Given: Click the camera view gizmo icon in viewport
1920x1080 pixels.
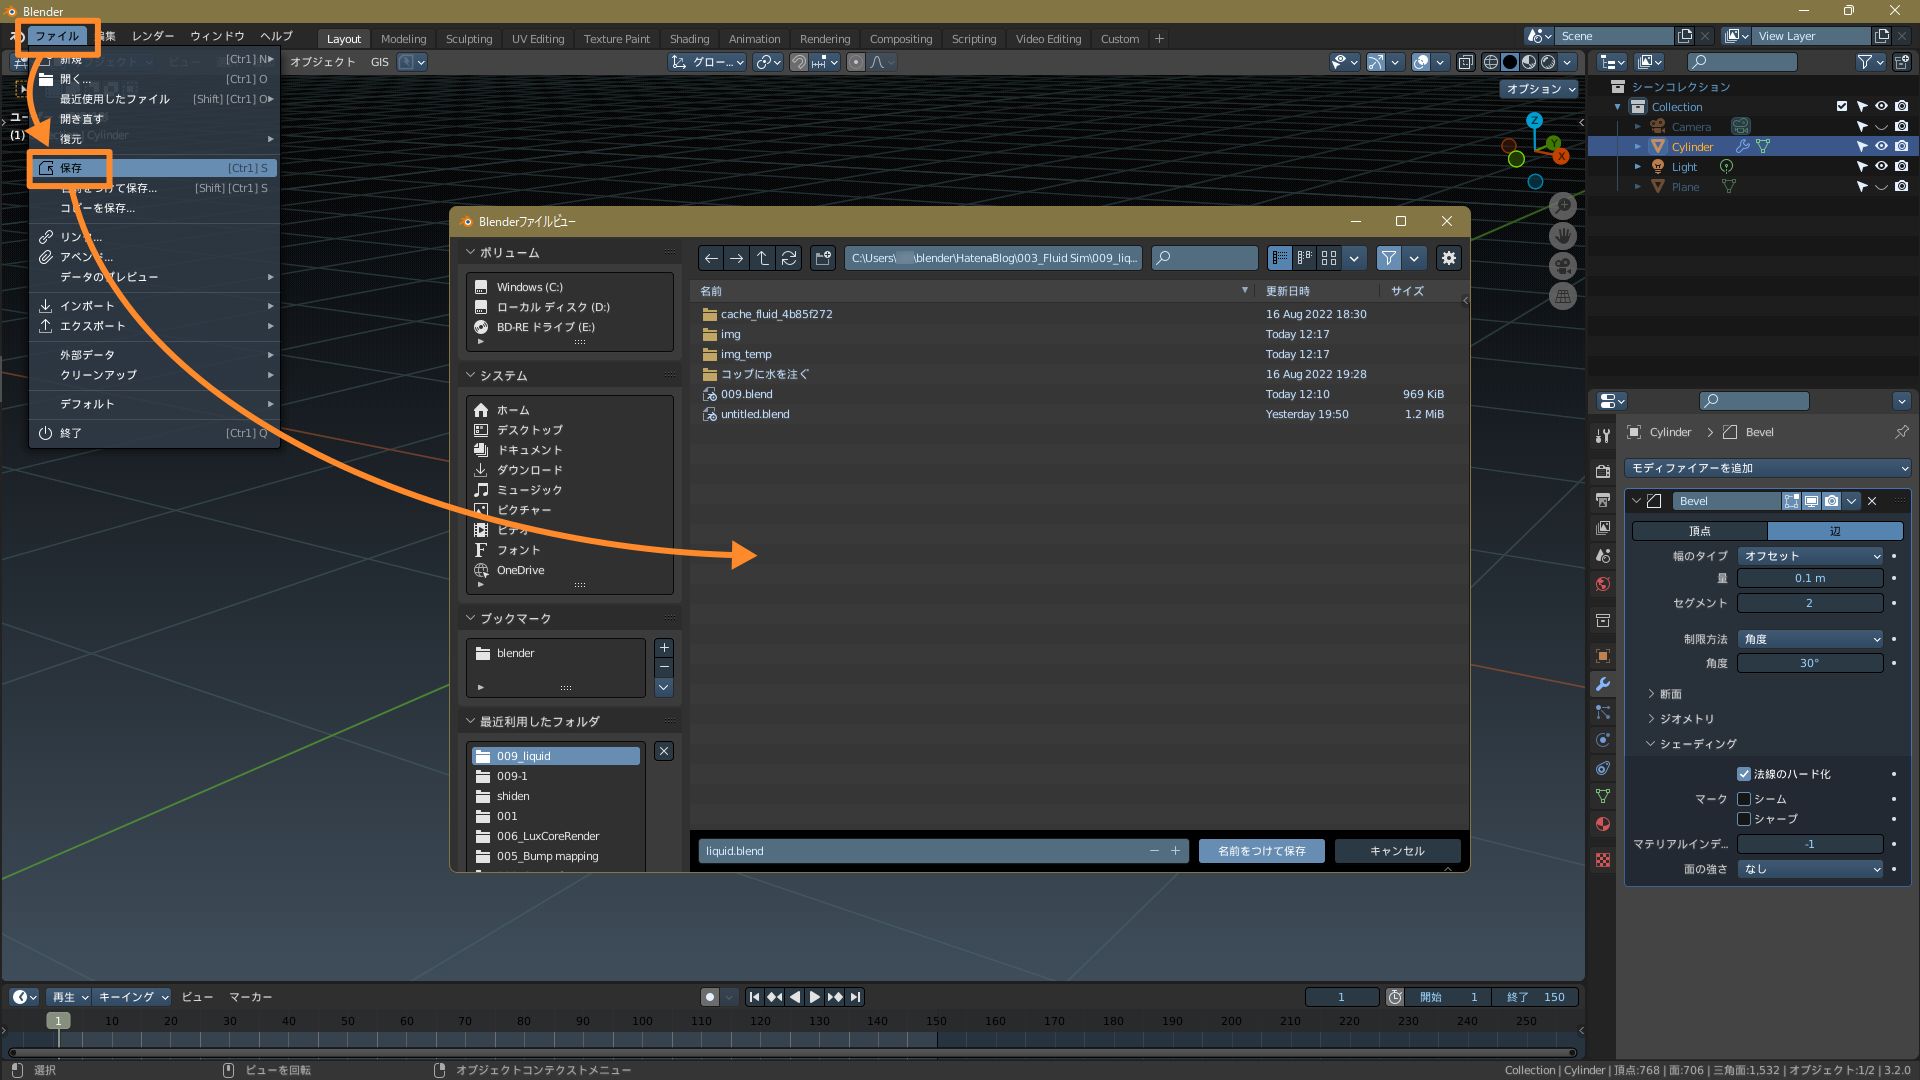Looking at the screenshot, I should pos(1562,266).
